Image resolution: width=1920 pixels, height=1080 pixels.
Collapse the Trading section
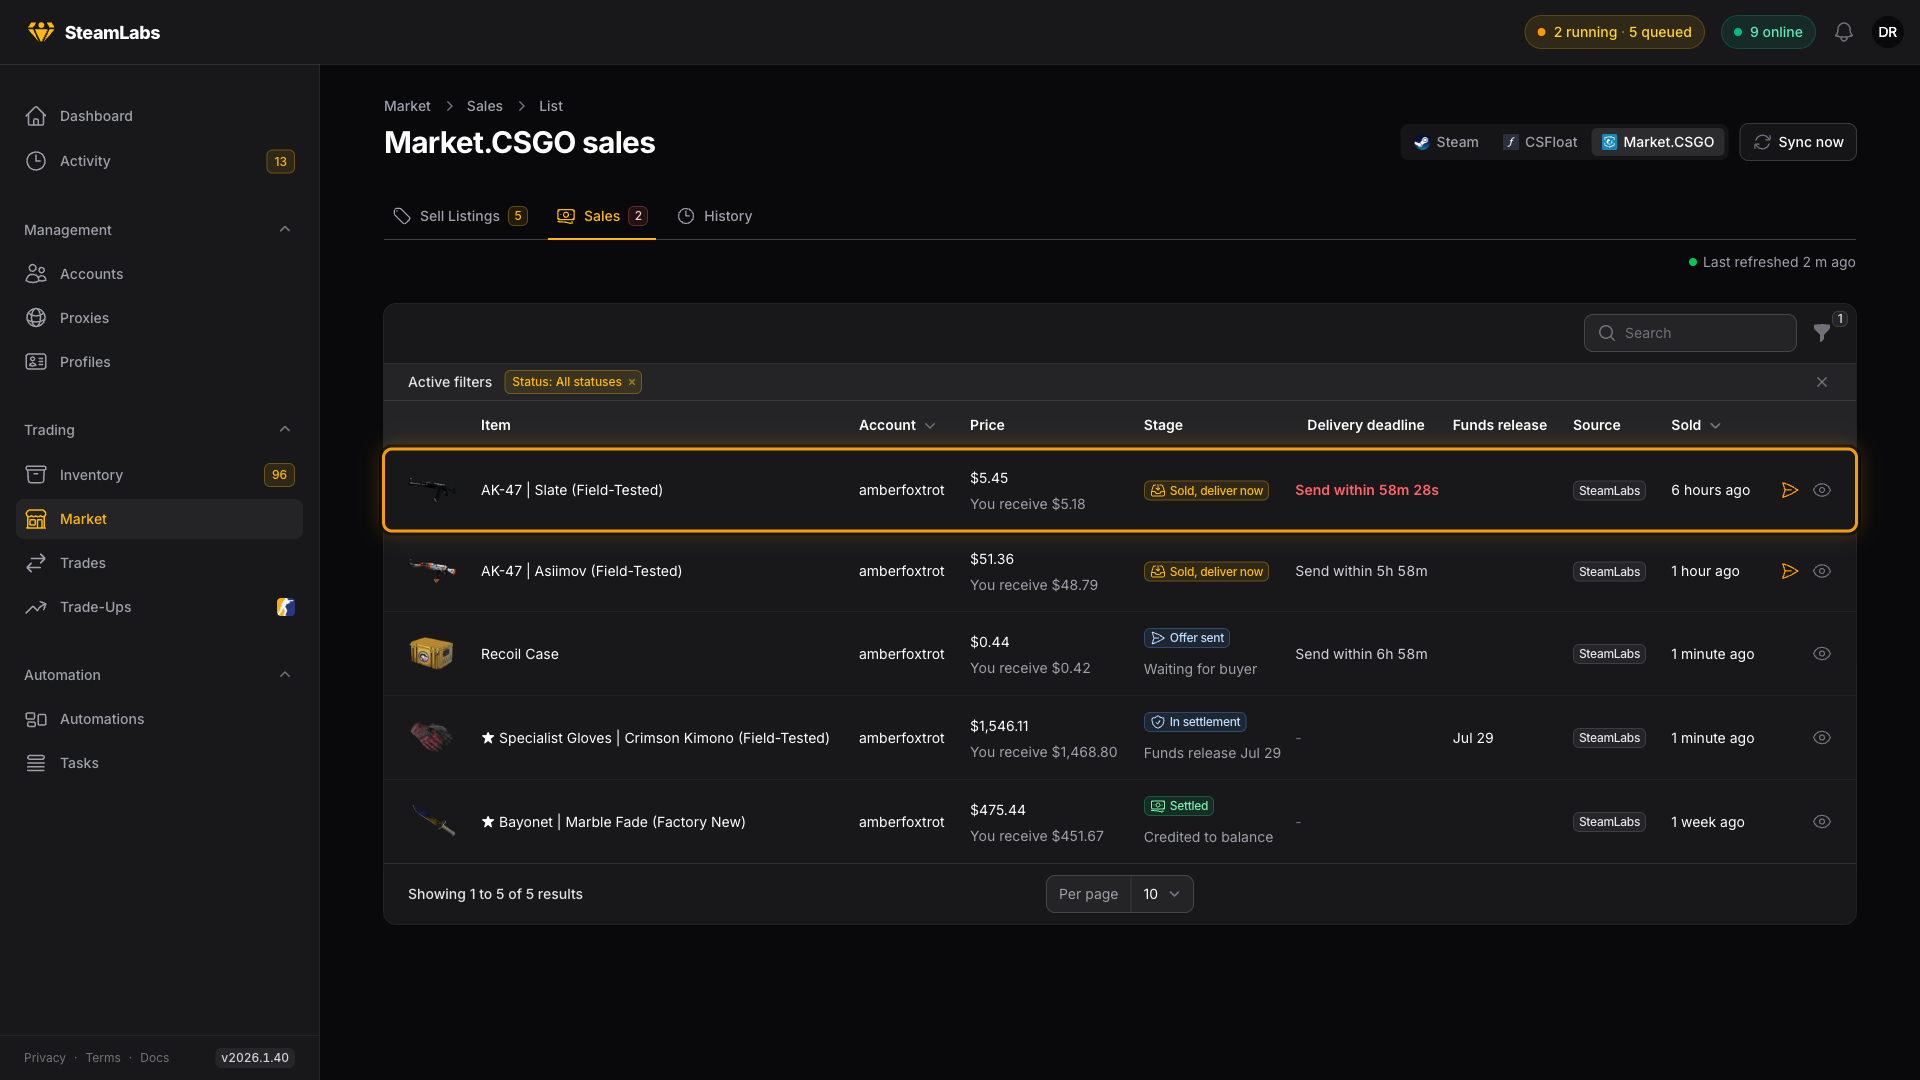(x=285, y=430)
